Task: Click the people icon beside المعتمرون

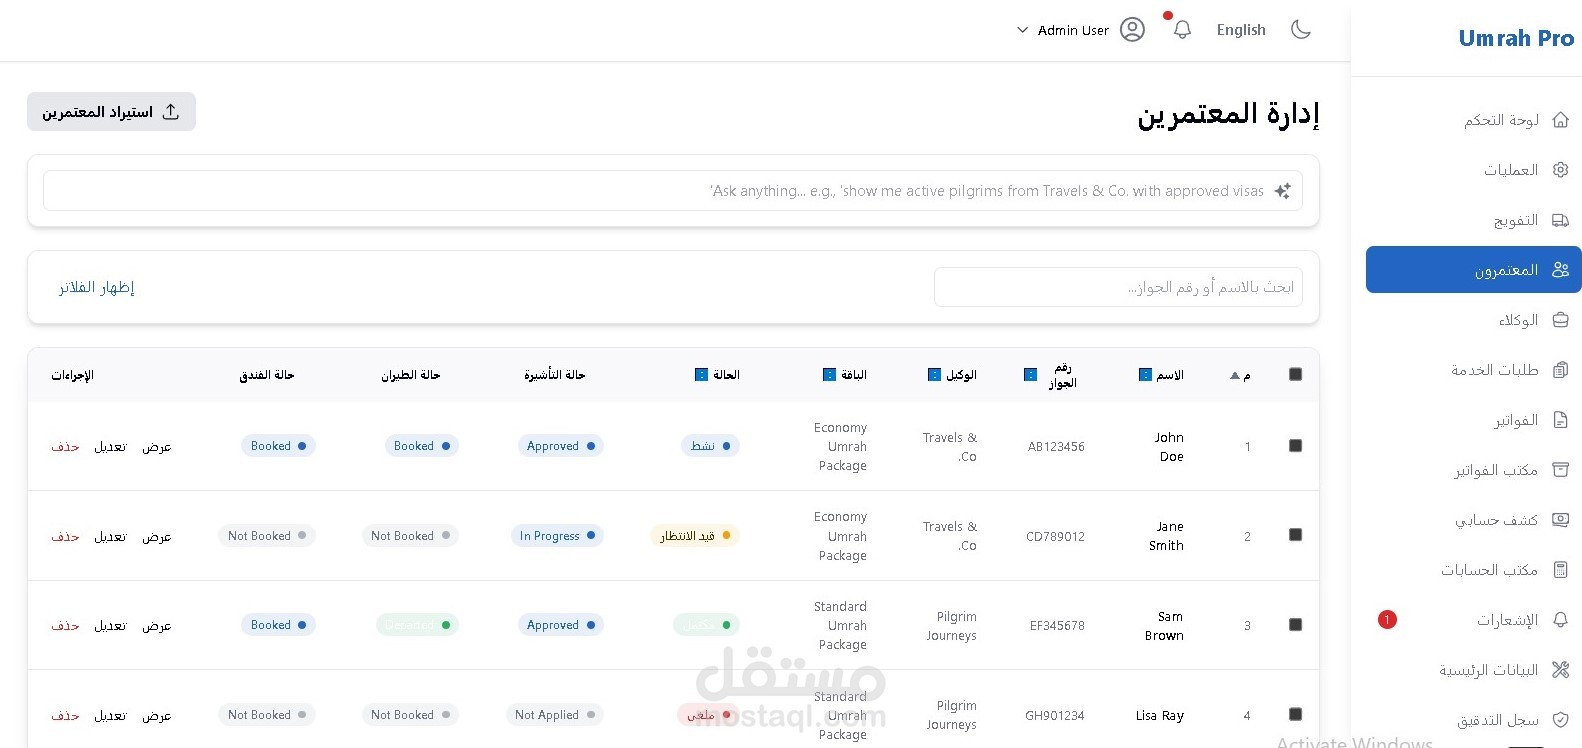Action: coord(1560,270)
